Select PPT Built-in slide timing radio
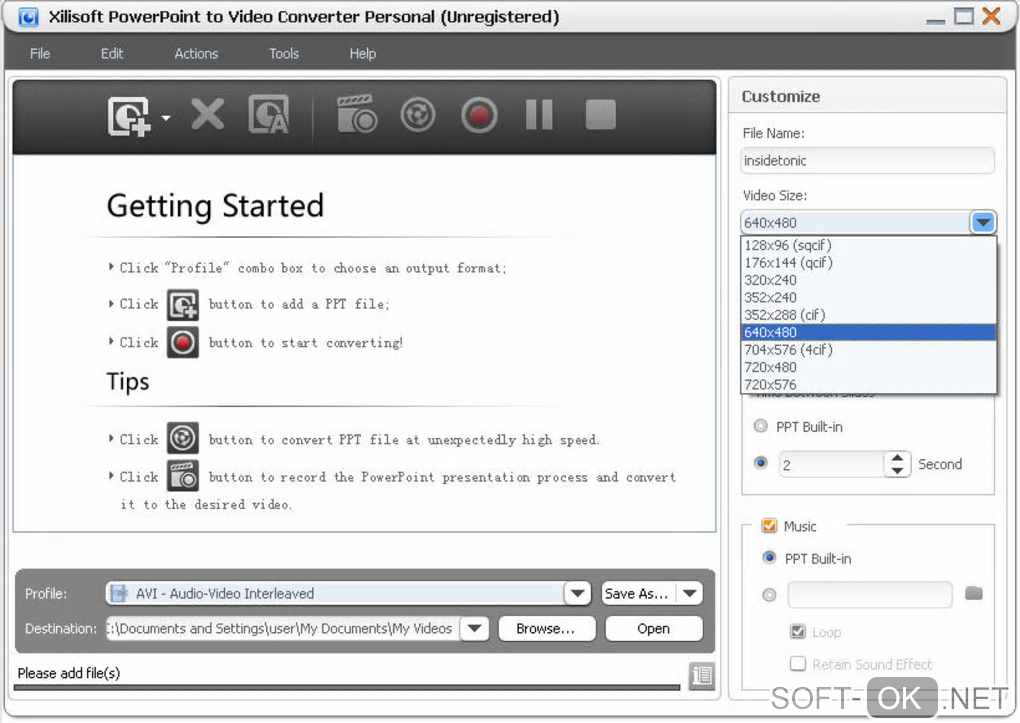Screen dimensions: 1020x723 760,426
